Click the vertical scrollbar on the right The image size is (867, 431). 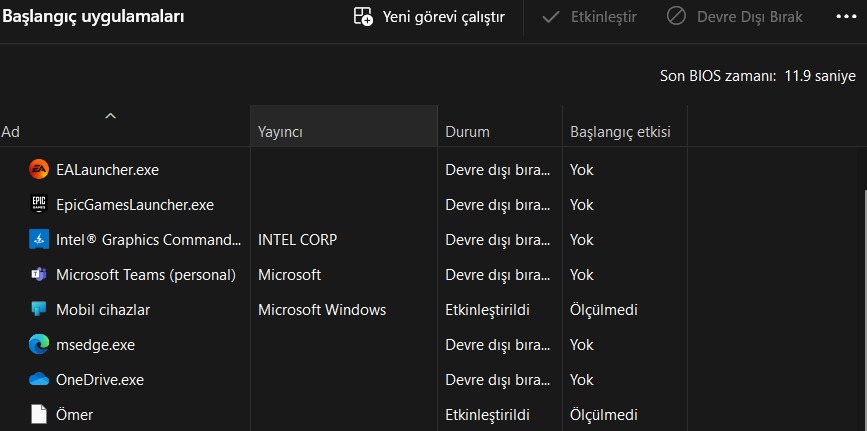(x=864, y=310)
